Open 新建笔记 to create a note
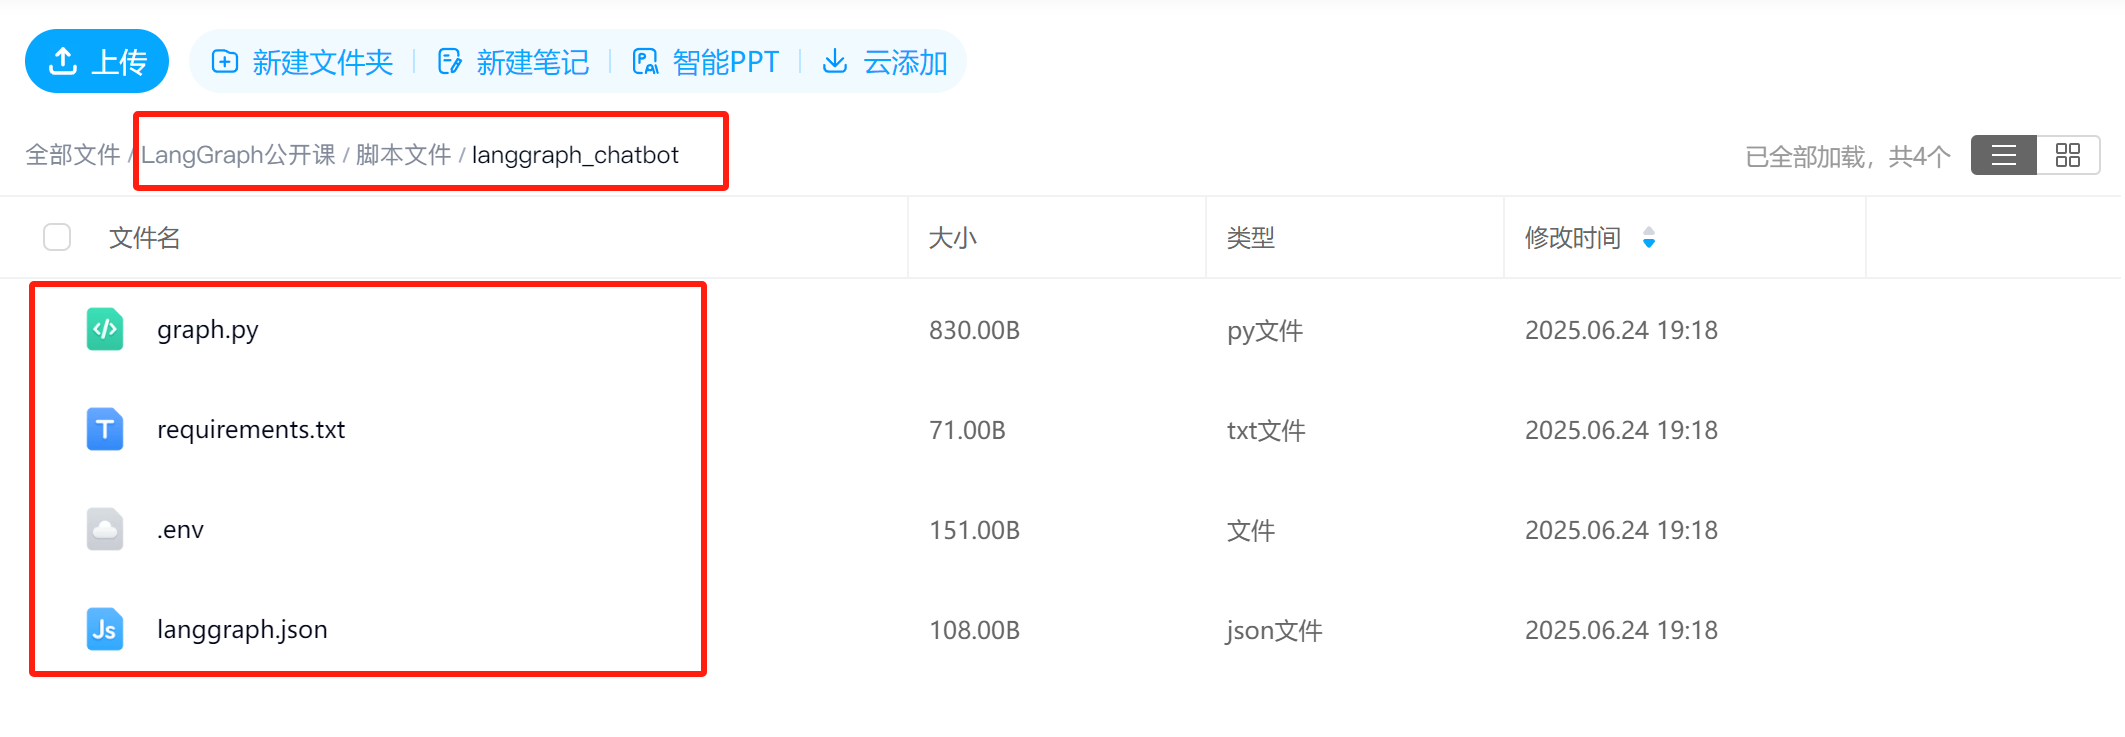Screen dimensions: 2125x737 click(513, 62)
